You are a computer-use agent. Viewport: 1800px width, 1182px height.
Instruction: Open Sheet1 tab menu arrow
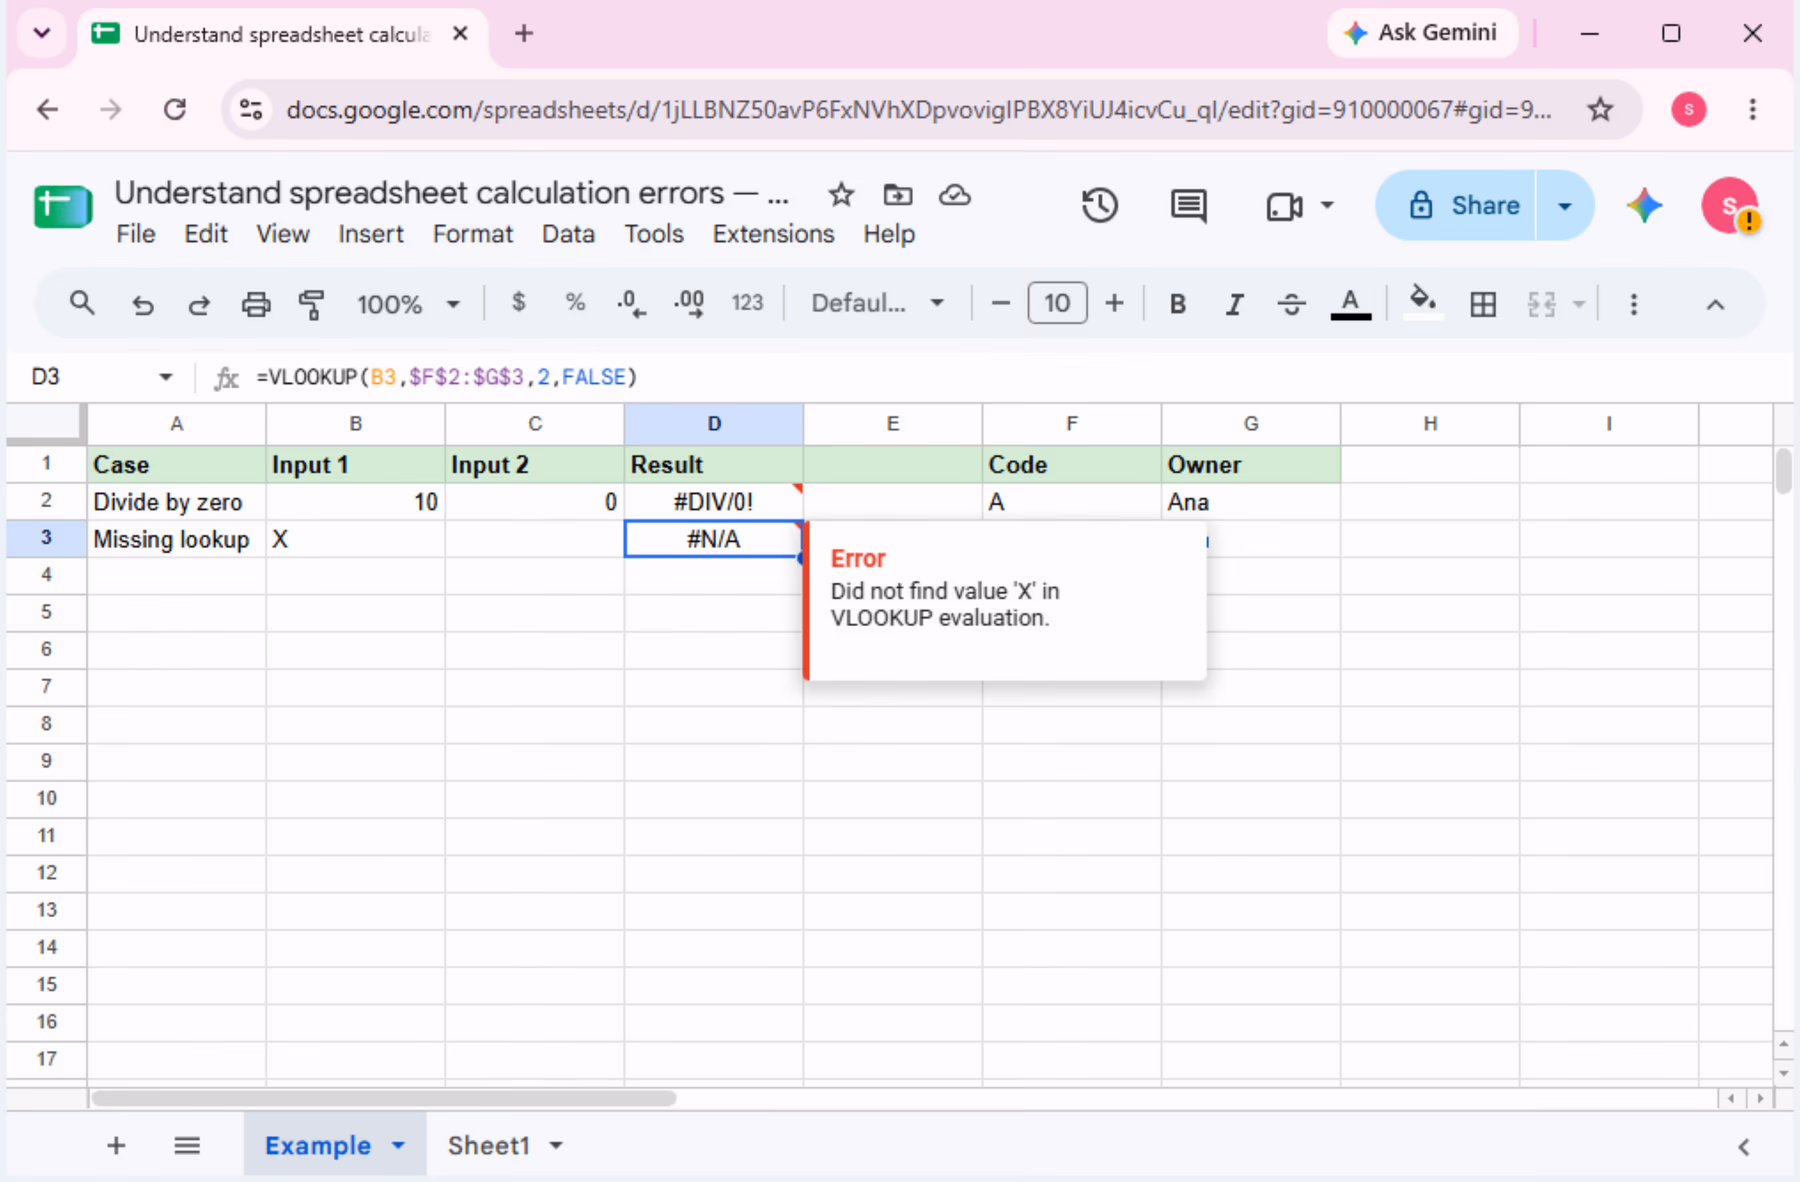556,1146
